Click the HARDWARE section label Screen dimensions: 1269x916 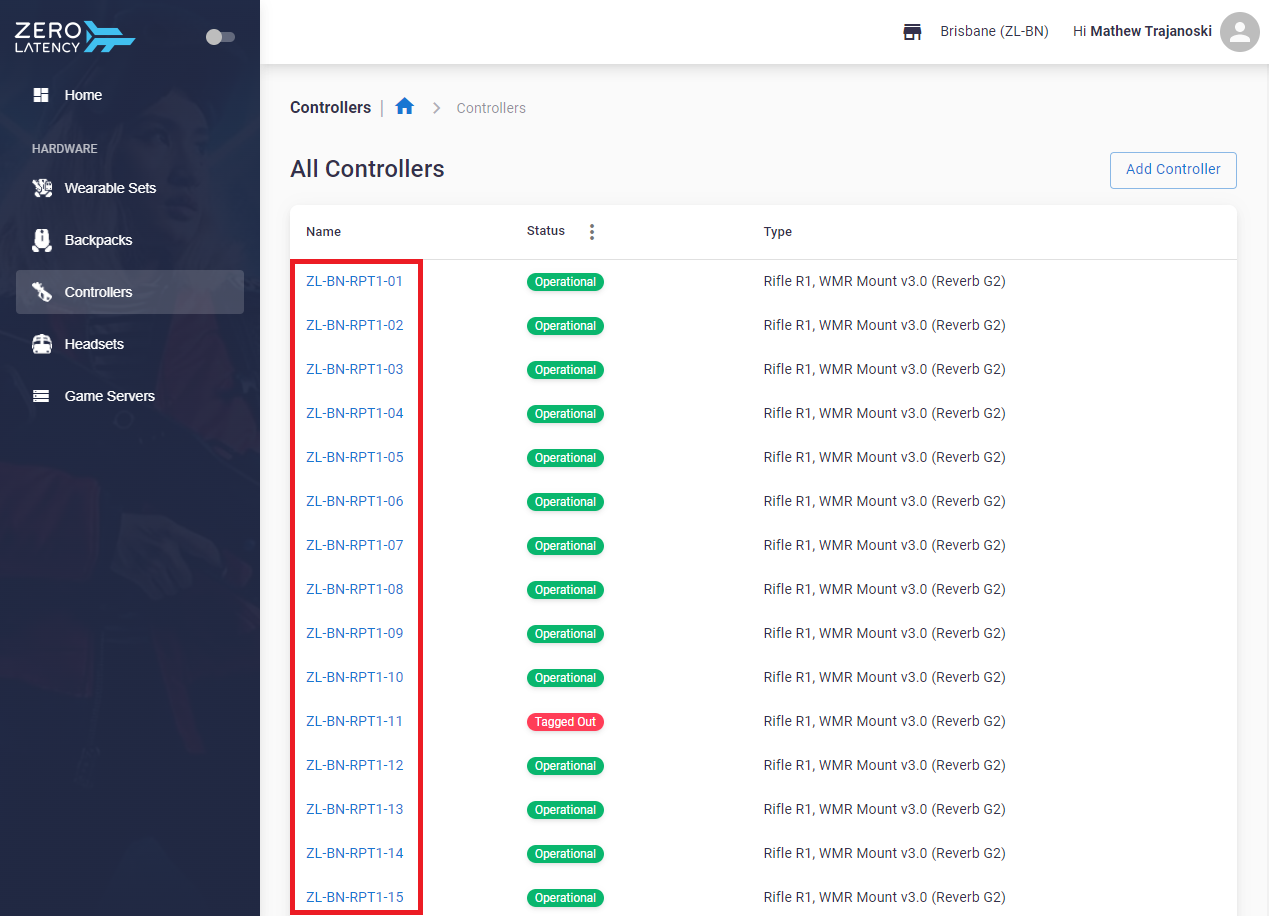(x=65, y=149)
